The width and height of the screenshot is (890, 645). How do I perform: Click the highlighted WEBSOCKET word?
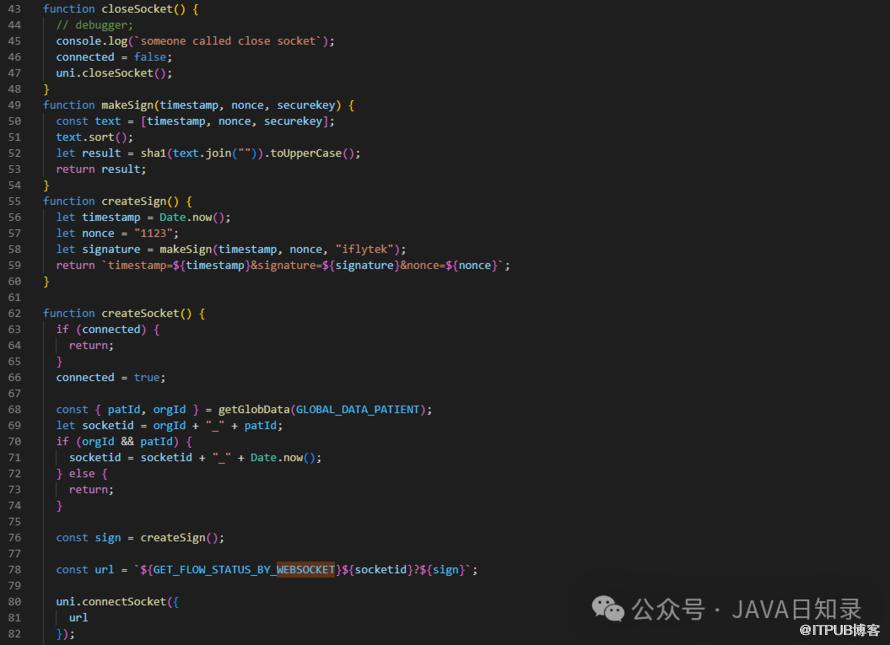point(305,569)
